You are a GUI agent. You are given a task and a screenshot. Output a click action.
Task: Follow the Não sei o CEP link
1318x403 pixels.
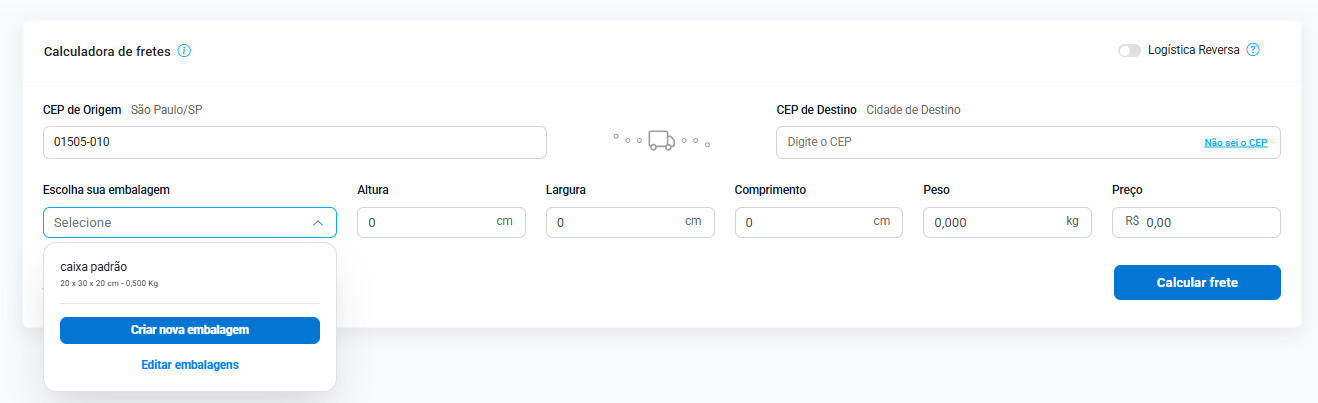coord(1235,143)
